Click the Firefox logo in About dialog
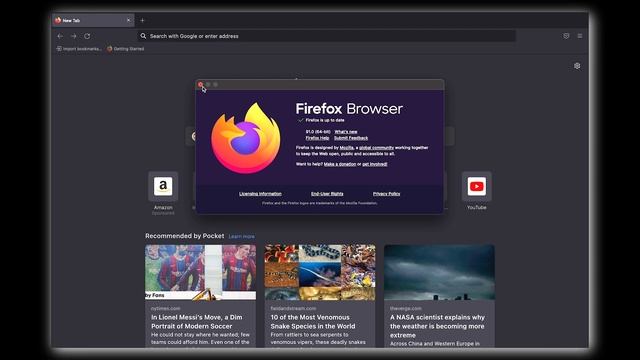The height and width of the screenshot is (360, 640). (x=246, y=138)
